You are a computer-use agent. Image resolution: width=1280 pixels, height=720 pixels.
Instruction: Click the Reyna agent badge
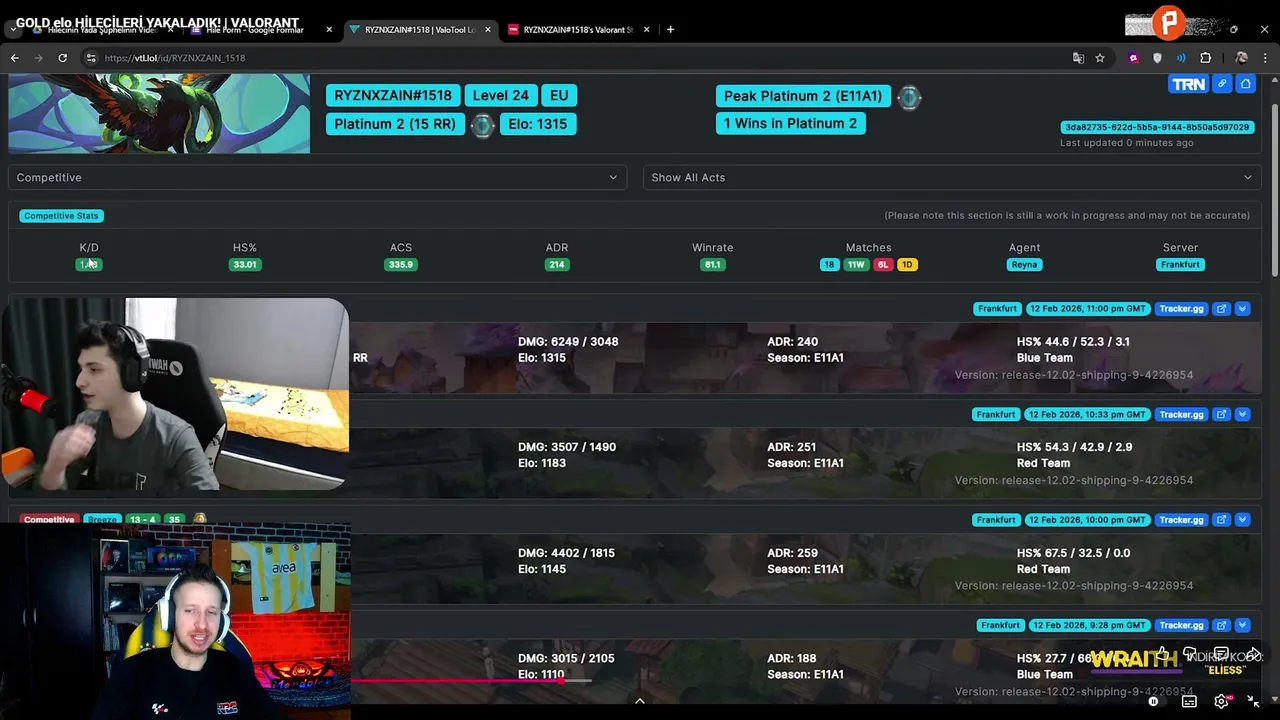pos(1024,265)
